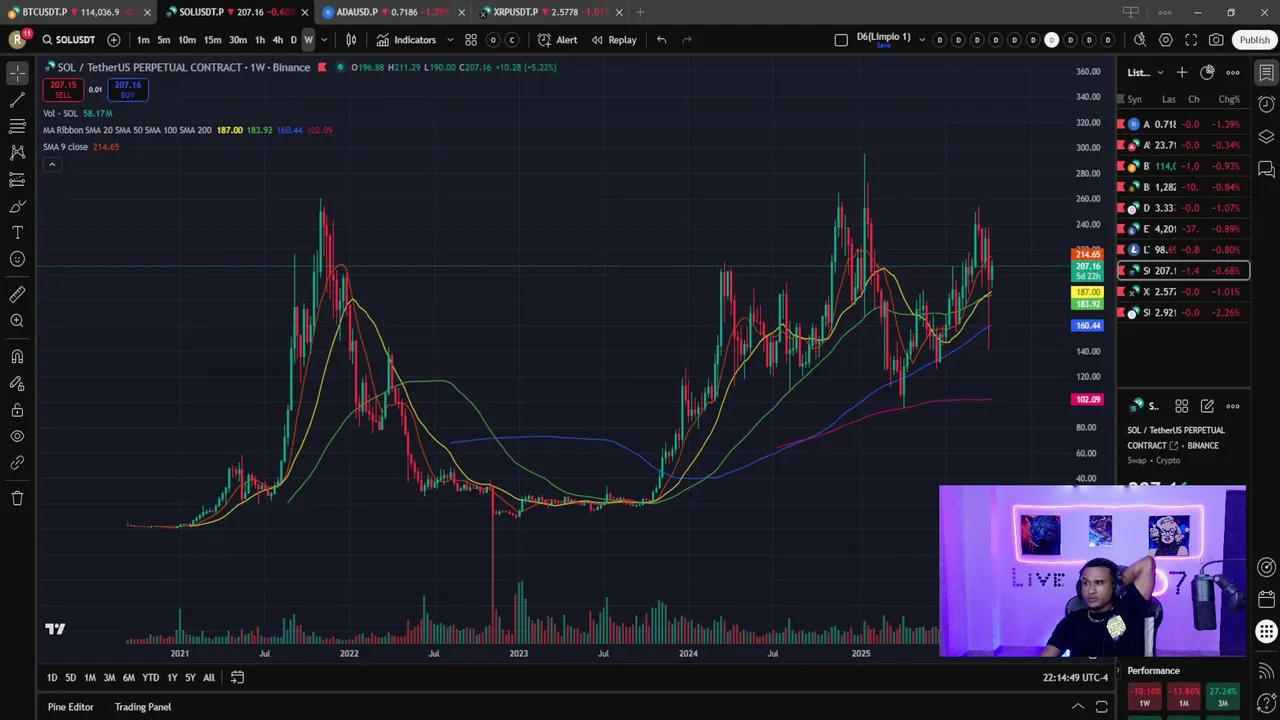
Task: Open the candlestick chart type selector
Action: coord(351,40)
